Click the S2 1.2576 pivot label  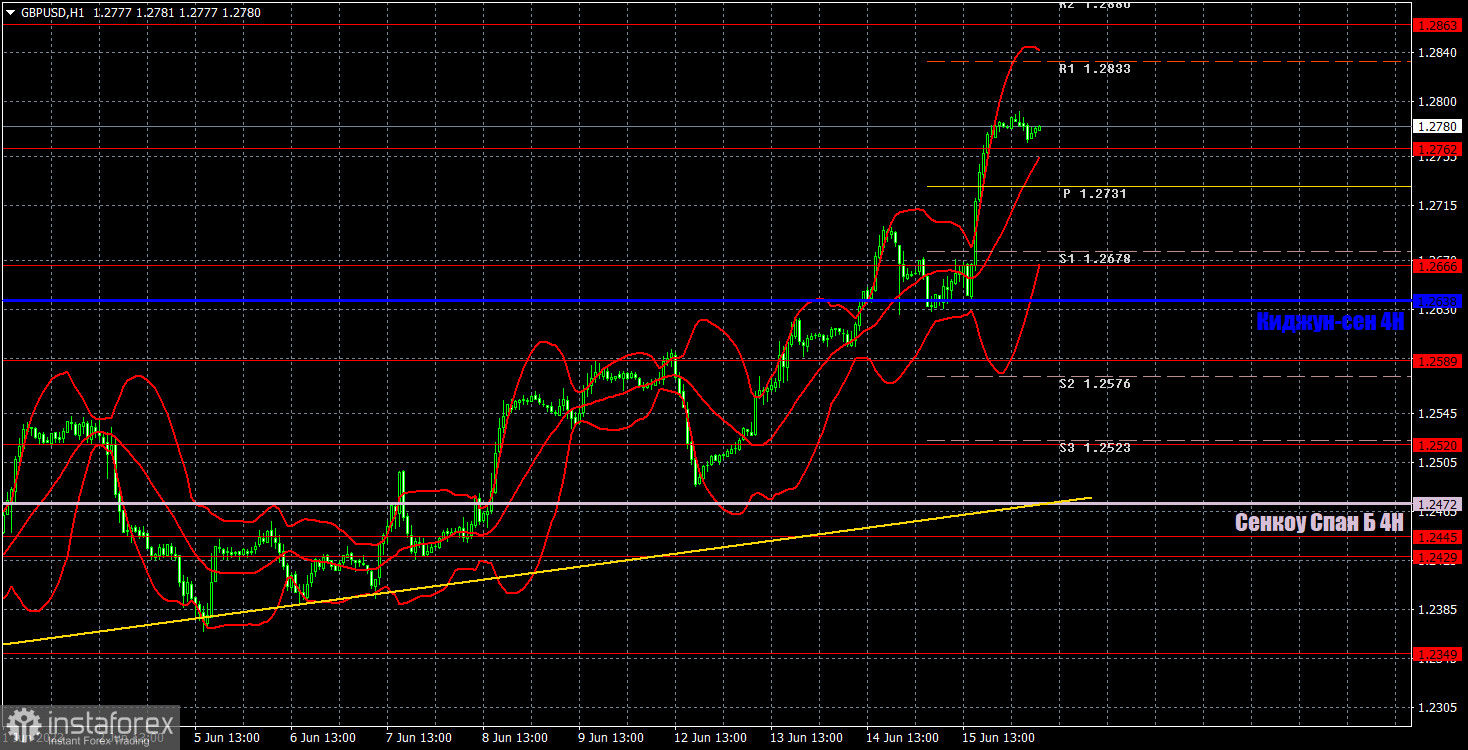(x=1095, y=384)
